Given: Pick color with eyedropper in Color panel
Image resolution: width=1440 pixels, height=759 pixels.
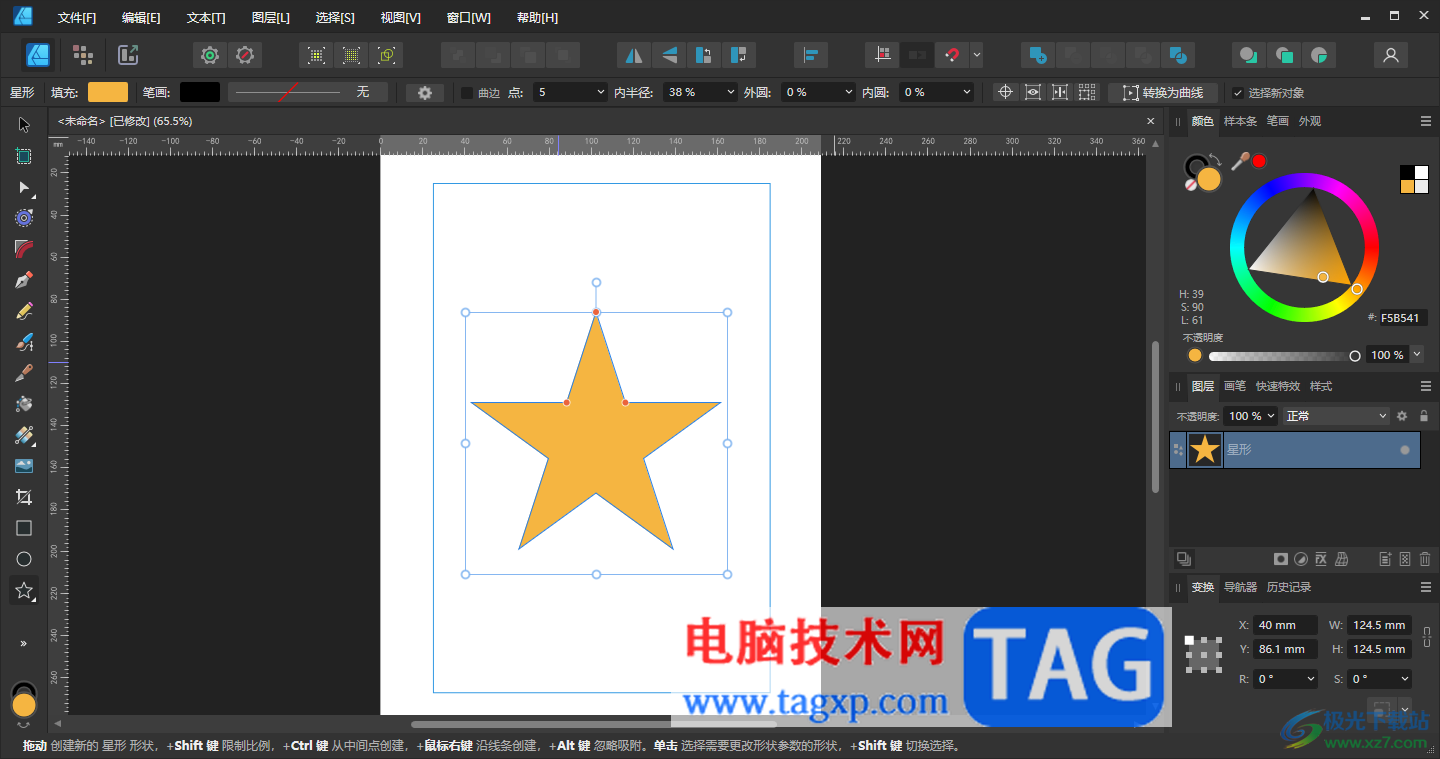Looking at the screenshot, I should (1240, 161).
